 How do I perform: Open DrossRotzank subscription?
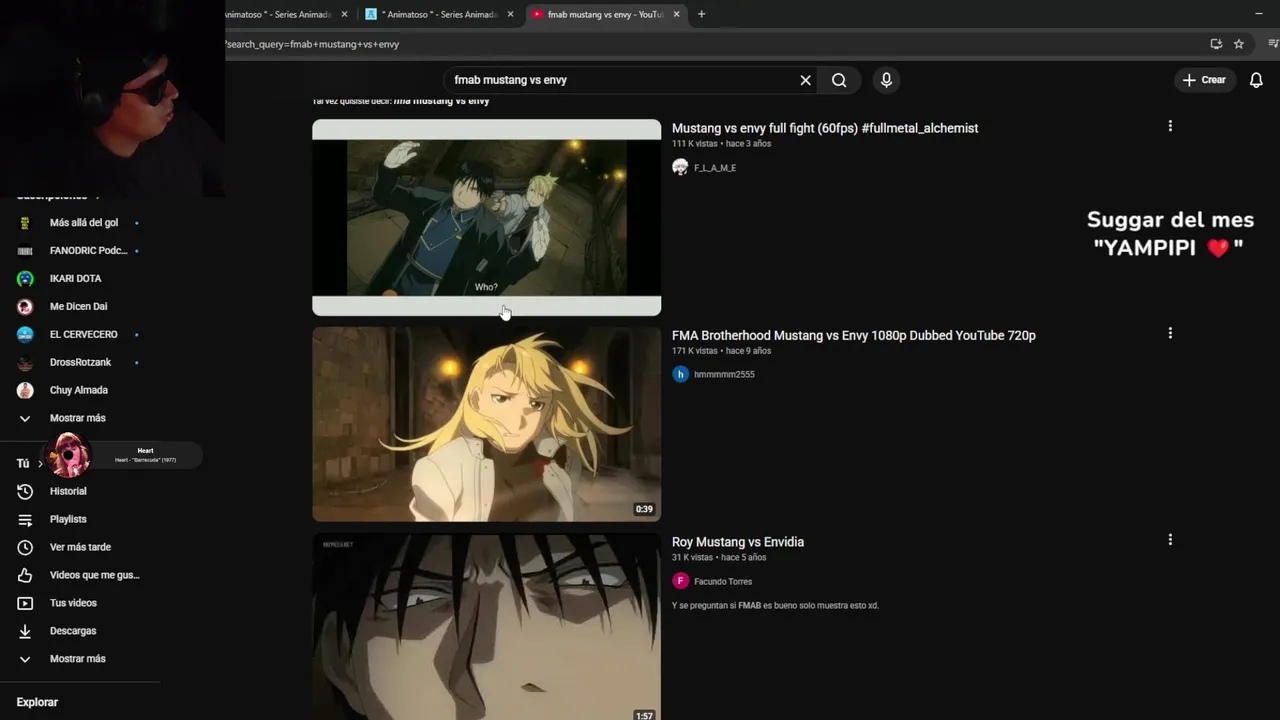pos(80,362)
